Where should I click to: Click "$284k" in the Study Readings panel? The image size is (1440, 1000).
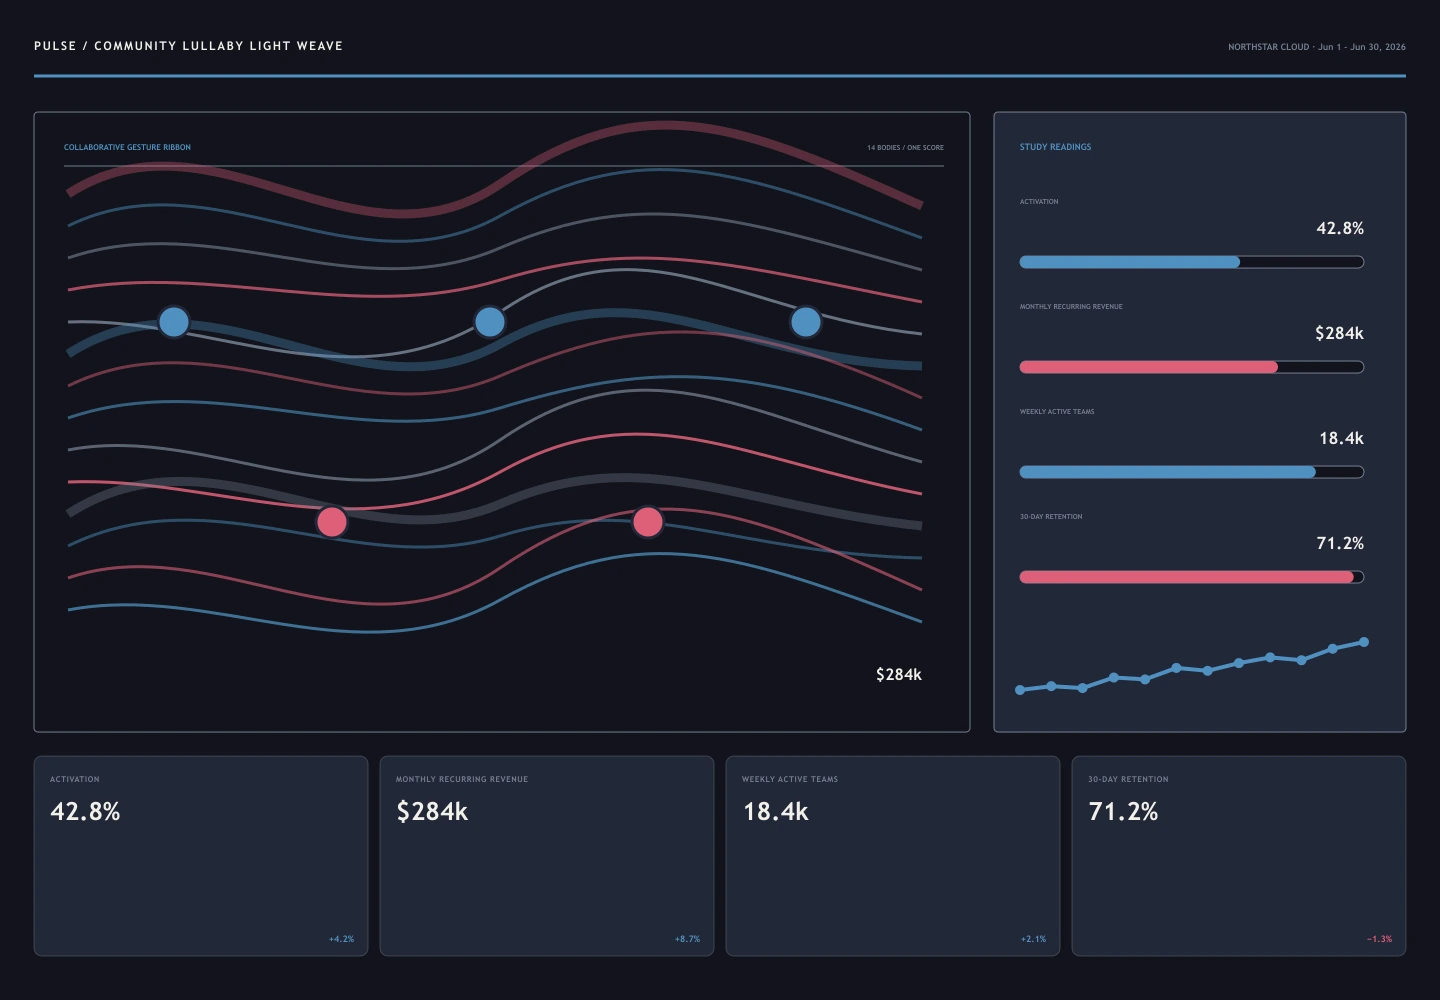(x=1340, y=334)
